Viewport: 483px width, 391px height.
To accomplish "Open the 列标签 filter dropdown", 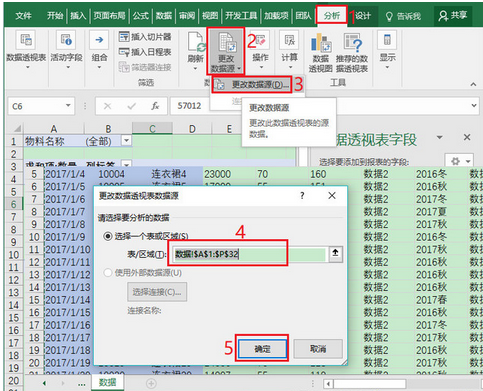I will click(126, 164).
